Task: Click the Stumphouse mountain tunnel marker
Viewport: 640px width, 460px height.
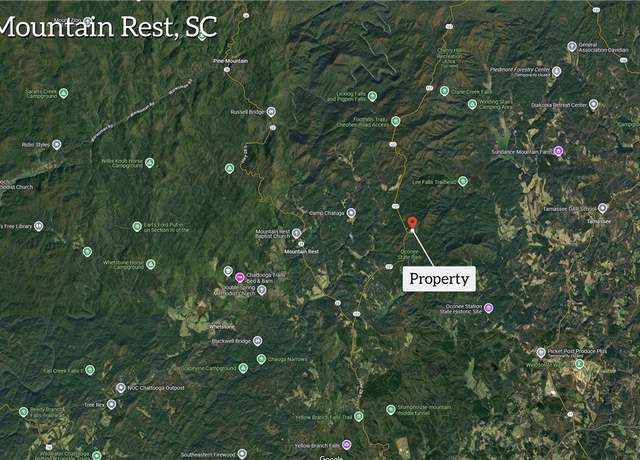Action: tap(391, 409)
